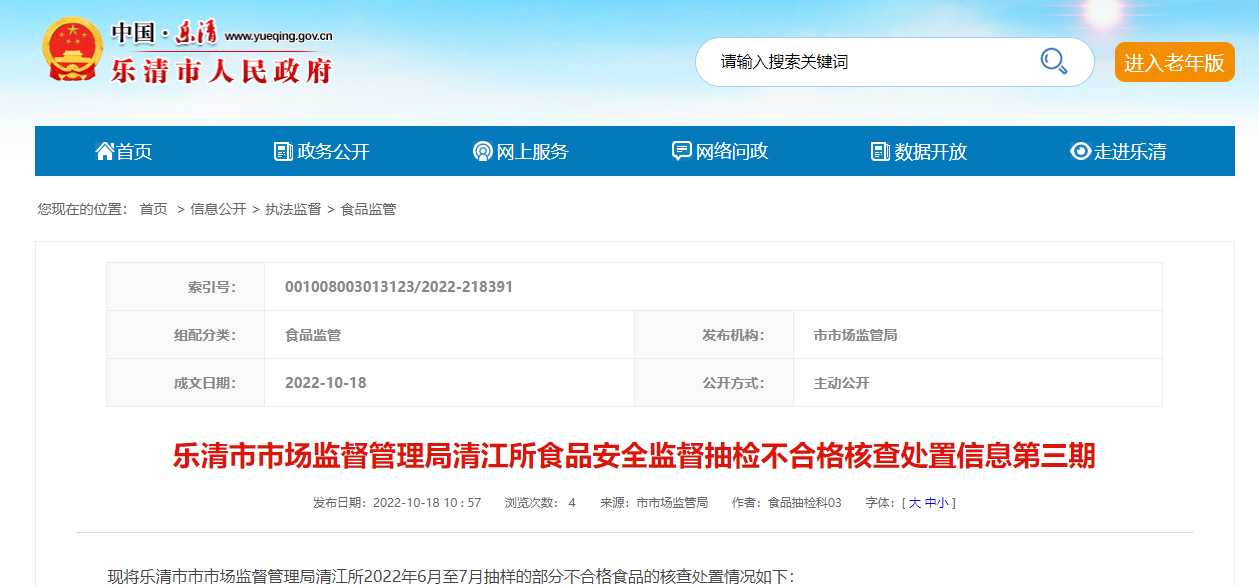This screenshot has height=587, width=1259.
Task: Click the home icon beside 首页
Action: coord(104,151)
